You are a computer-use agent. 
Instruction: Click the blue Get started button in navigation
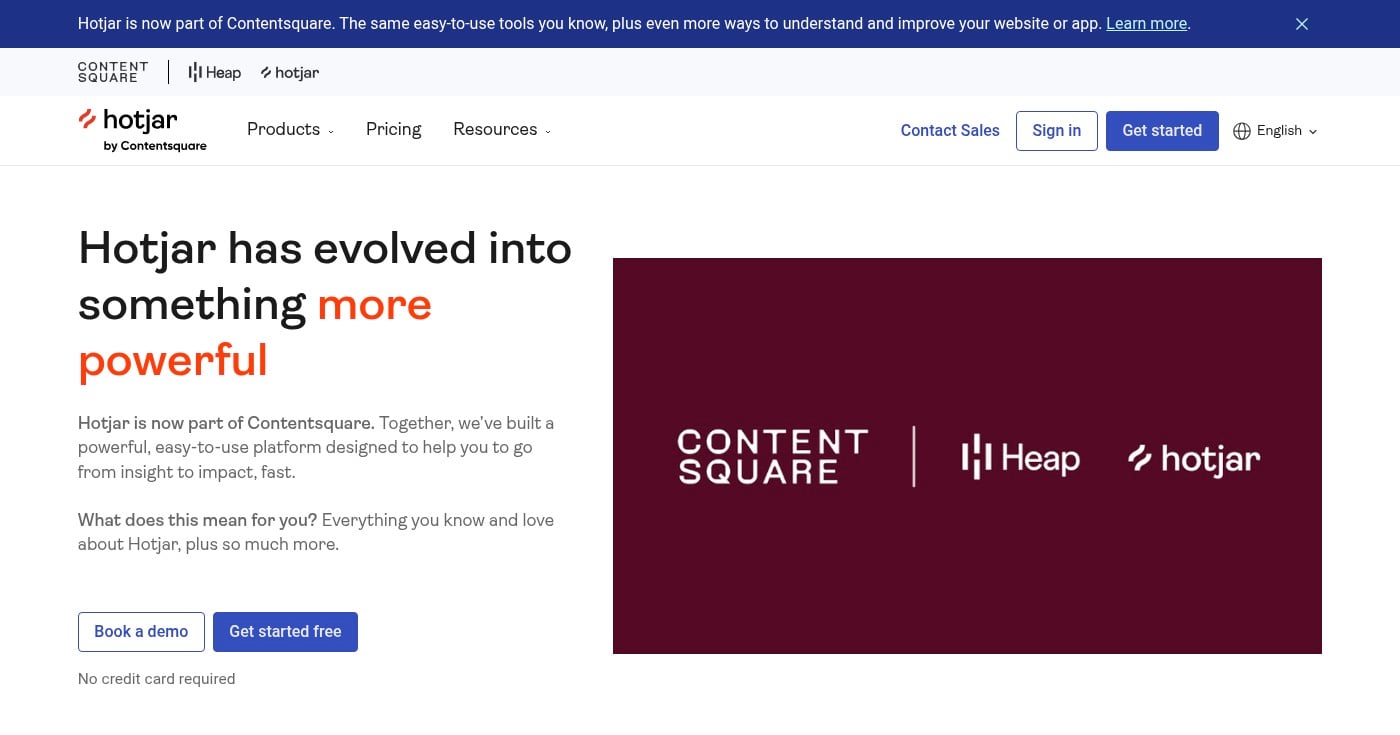pyautogui.click(x=1162, y=130)
